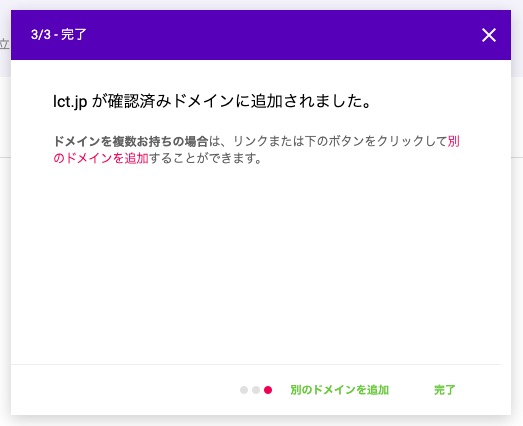Finish setup with the 完了 button
Image resolution: width=523 pixels, height=426 pixels.
coord(445,390)
